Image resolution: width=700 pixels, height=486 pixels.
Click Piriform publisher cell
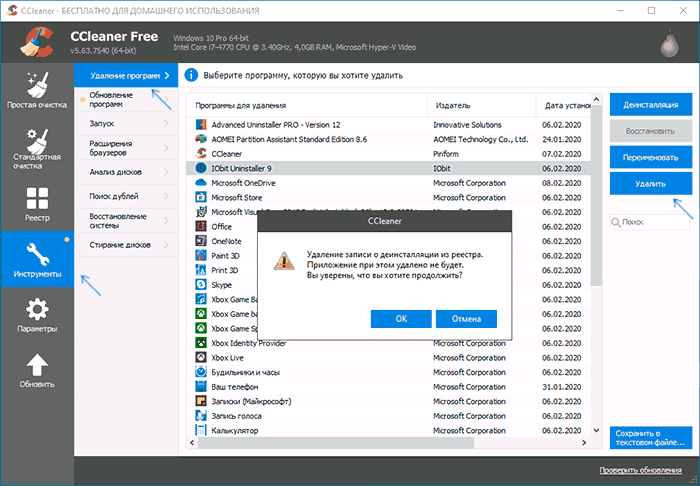pyautogui.click(x=446, y=154)
